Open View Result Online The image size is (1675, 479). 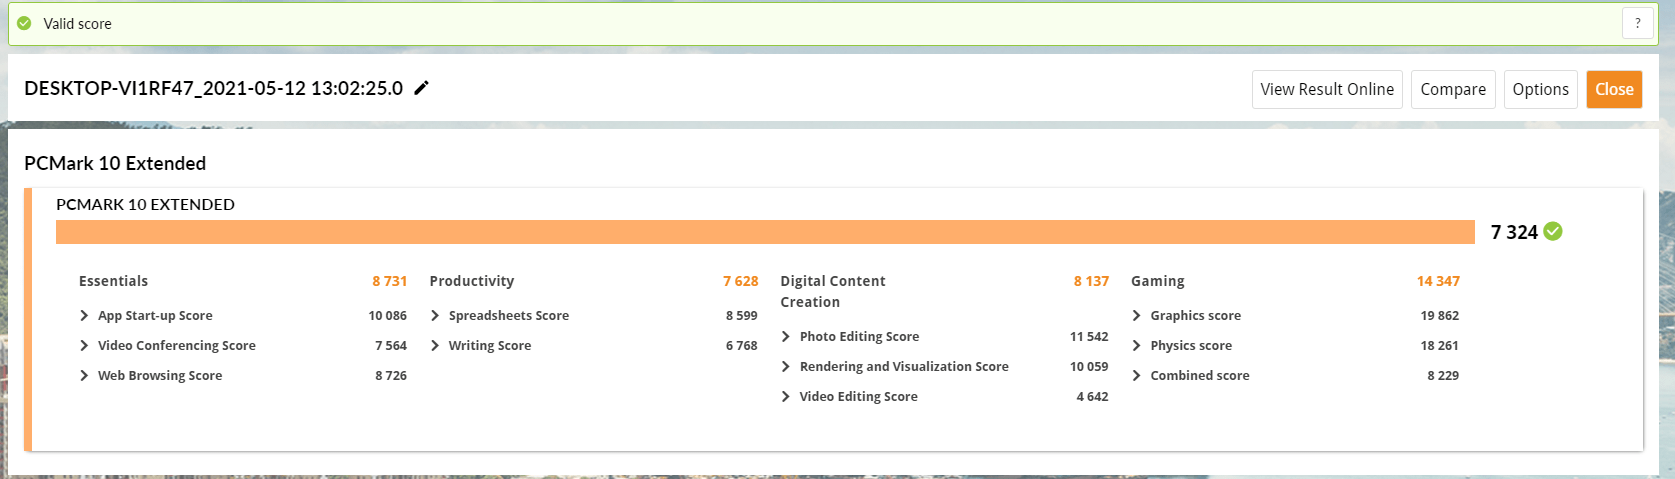coord(1327,89)
